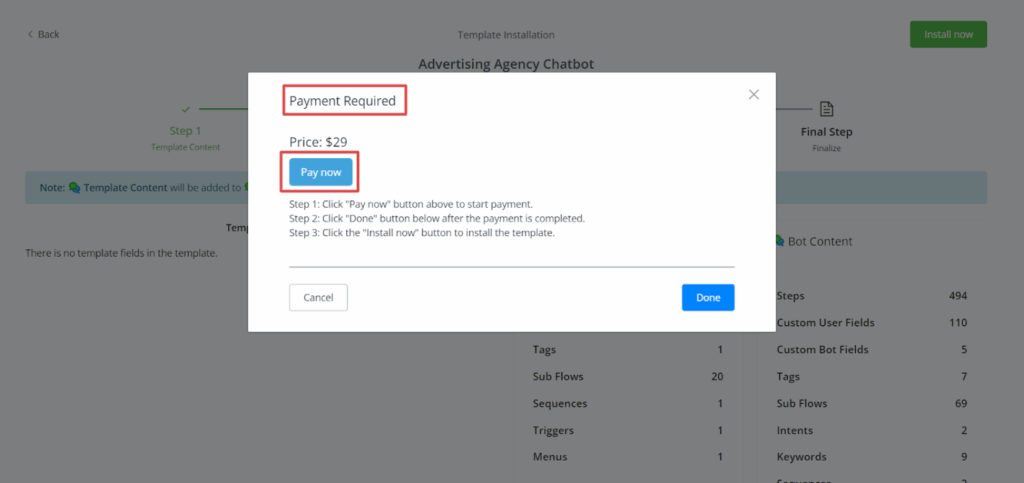Cancel the Payment Required dialog
The image size is (1024, 483).
point(318,297)
